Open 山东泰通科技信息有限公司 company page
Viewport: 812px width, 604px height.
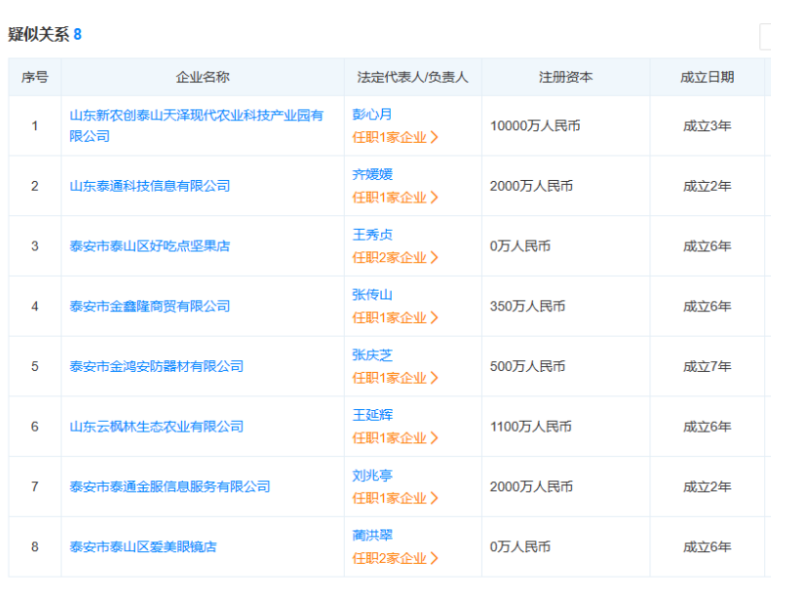150,186
